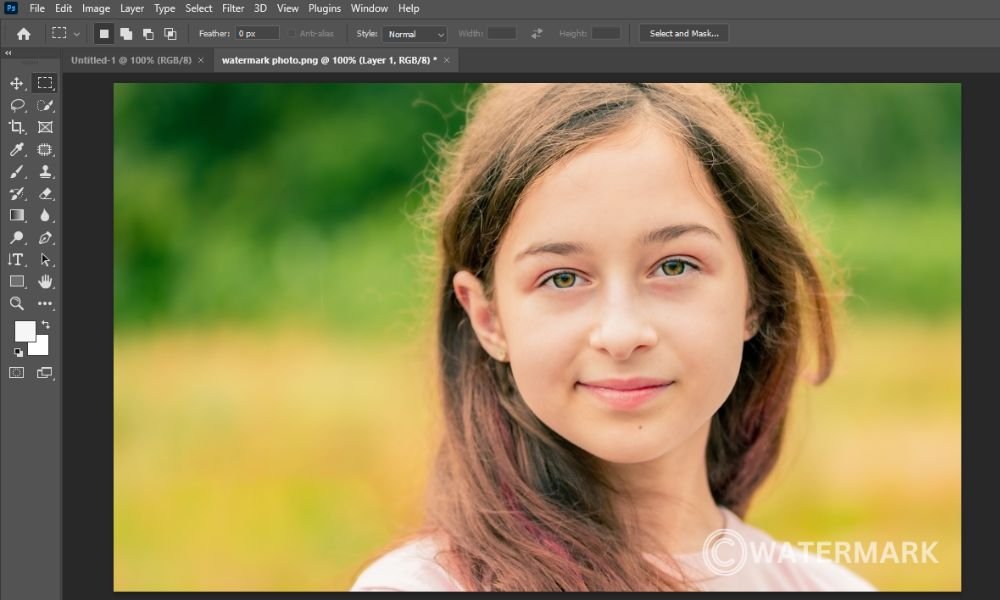Screen dimensions: 1000x600
Task: Open the Filter menu
Action: (233, 8)
